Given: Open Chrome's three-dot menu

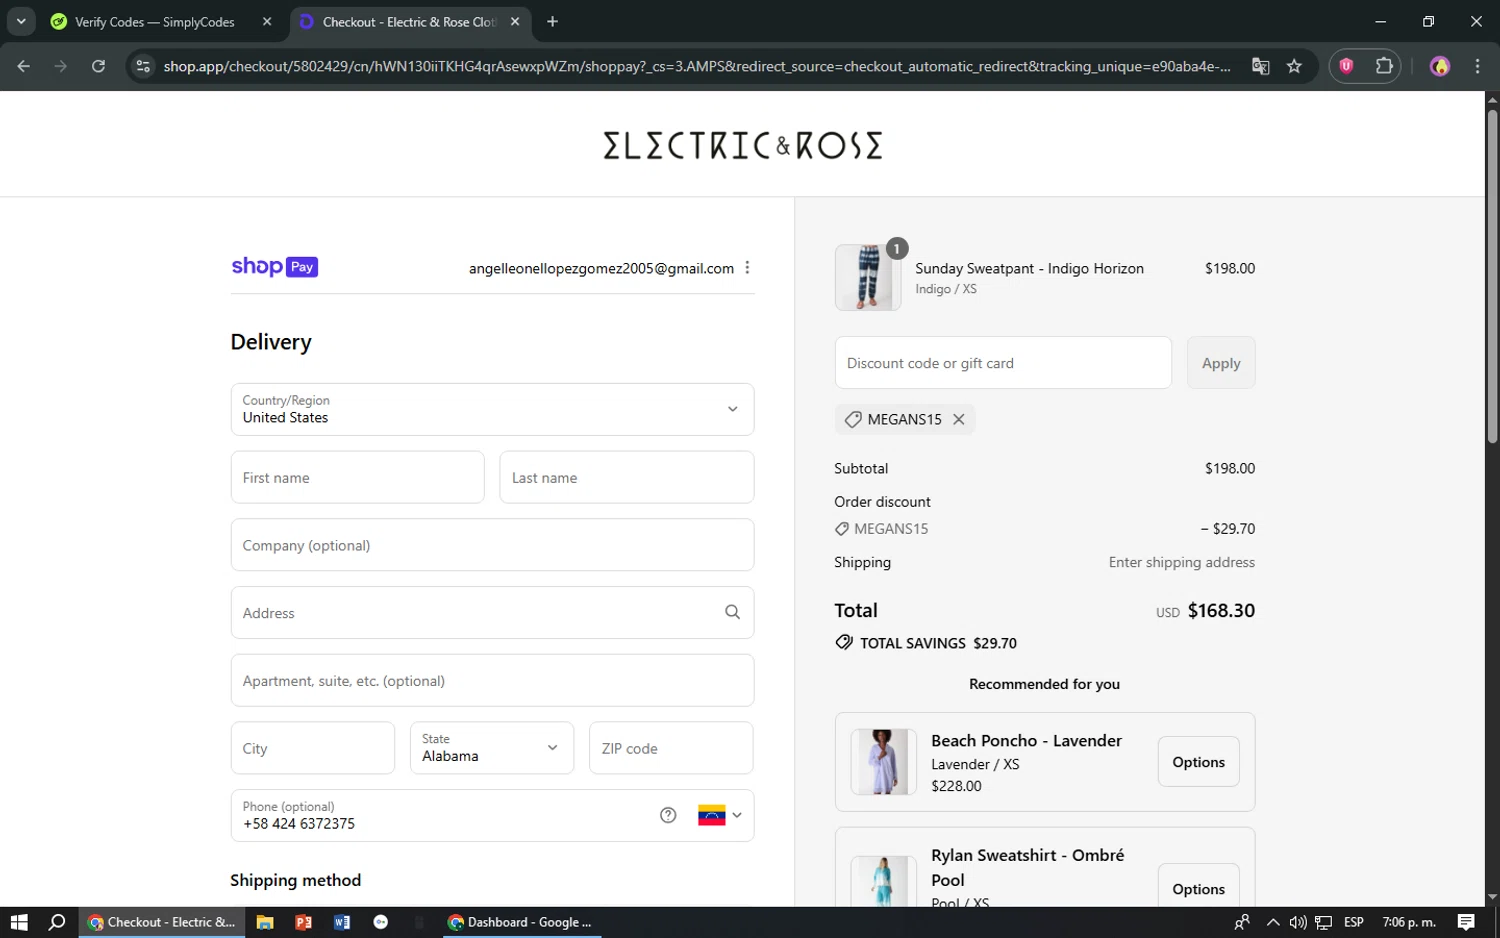Looking at the screenshot, I should pos(1477,66).
